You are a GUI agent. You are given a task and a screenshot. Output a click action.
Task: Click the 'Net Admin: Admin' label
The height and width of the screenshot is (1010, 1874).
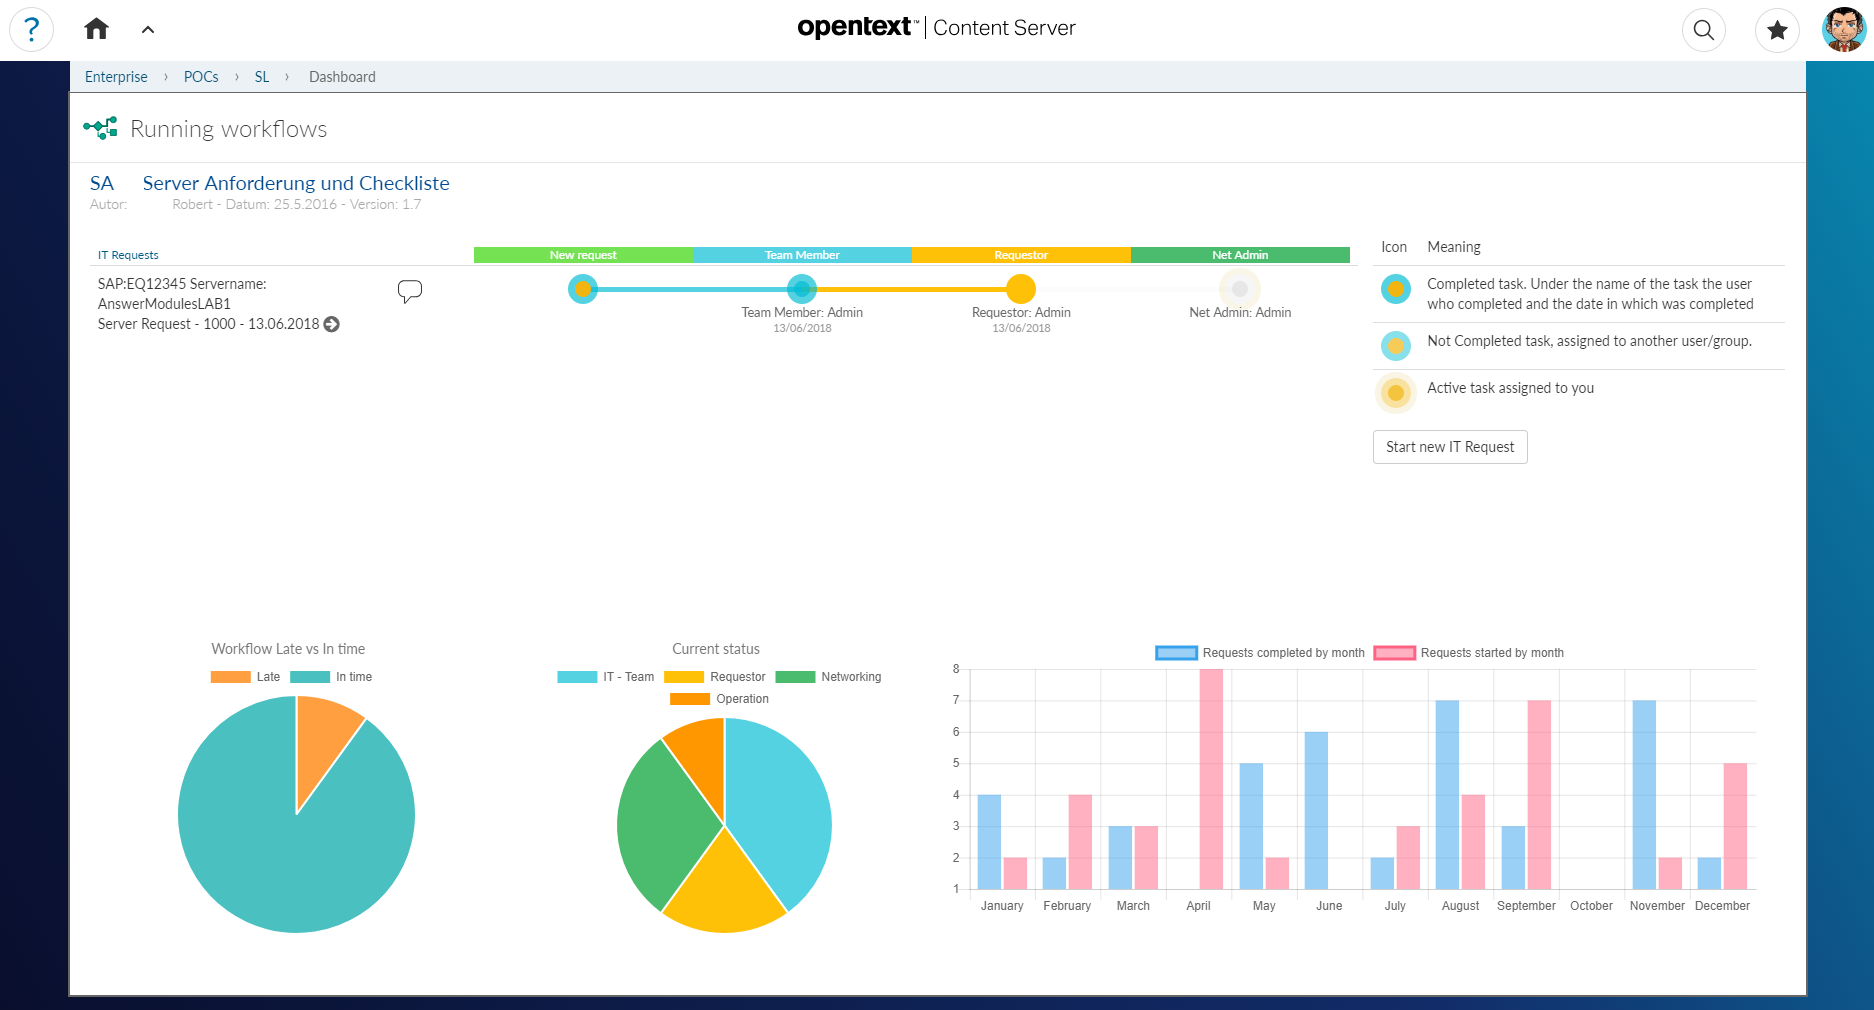pyautogui.click(x=1240, y=313)
